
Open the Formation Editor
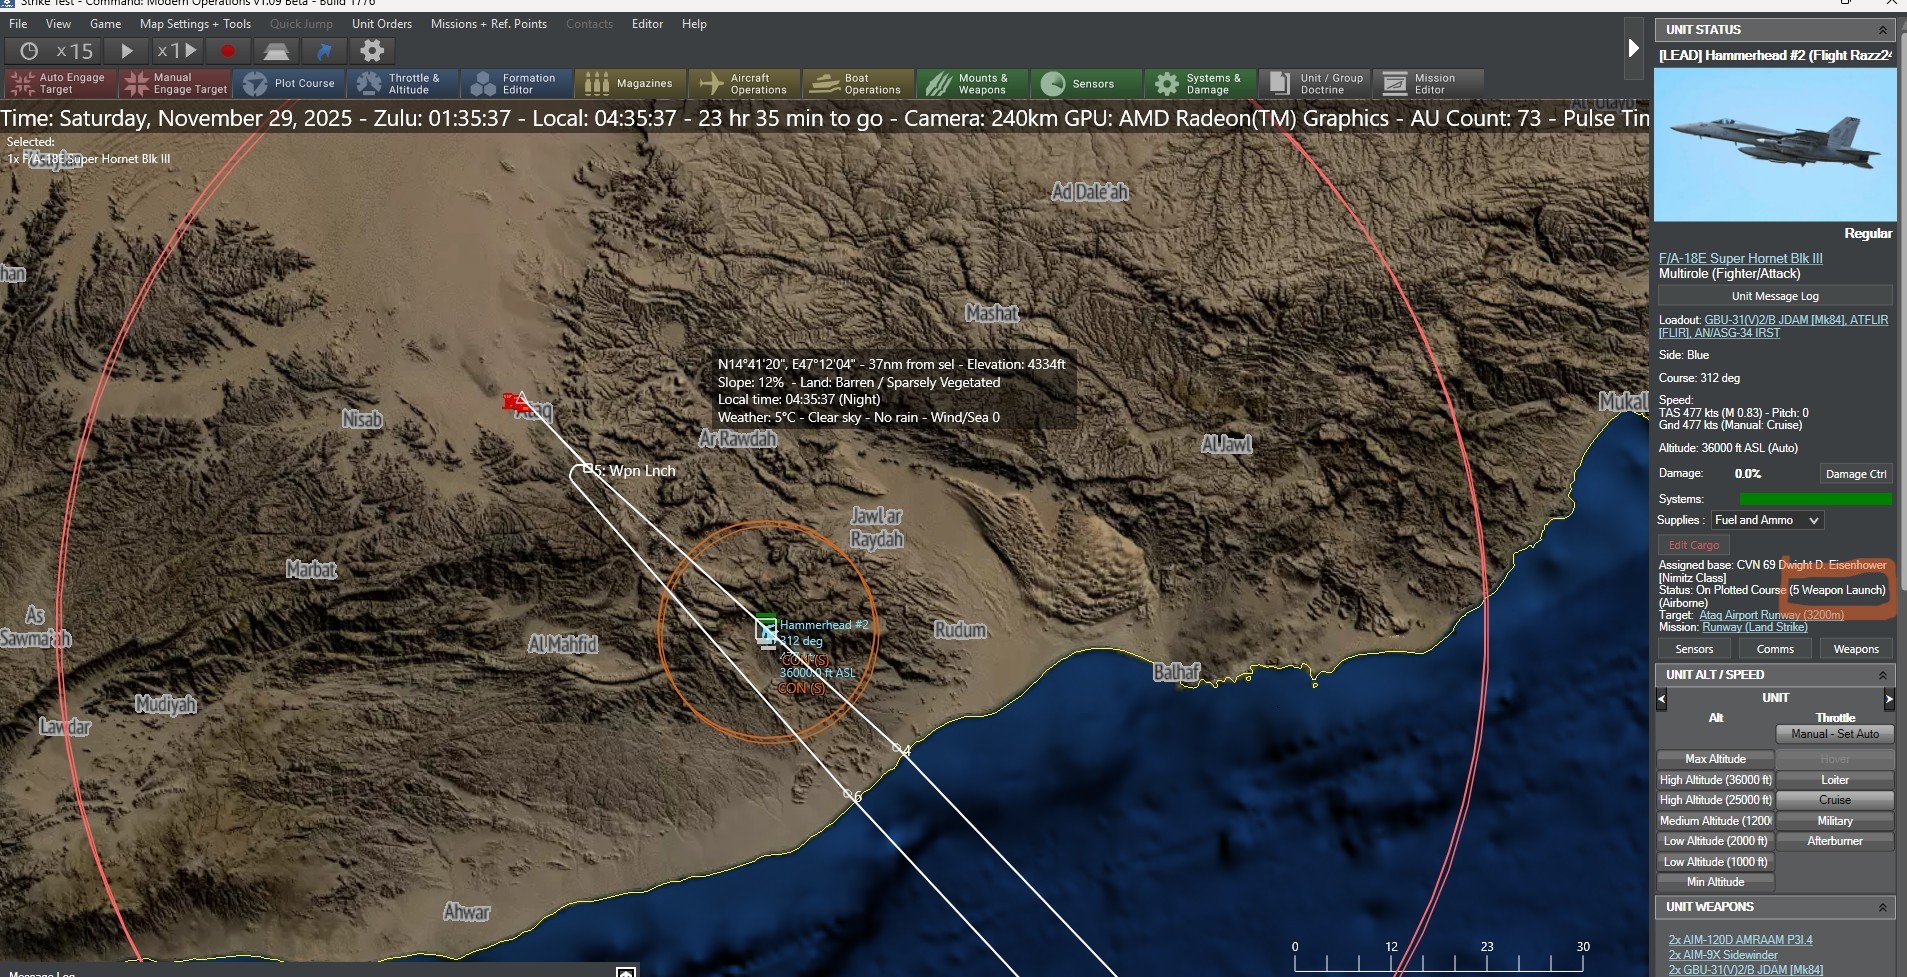point(517,84)
